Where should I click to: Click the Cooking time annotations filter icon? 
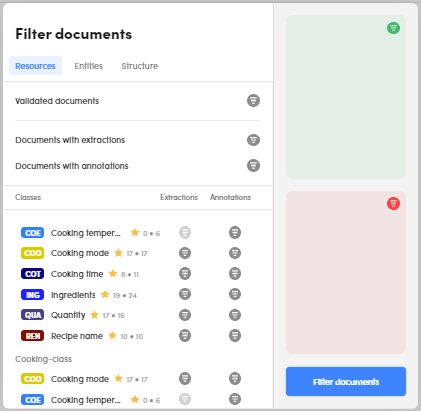[x=235, y=274]
